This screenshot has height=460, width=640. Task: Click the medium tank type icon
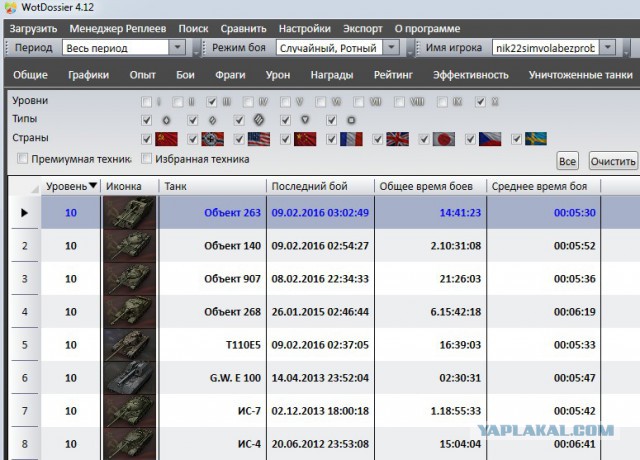coord(212,120)
